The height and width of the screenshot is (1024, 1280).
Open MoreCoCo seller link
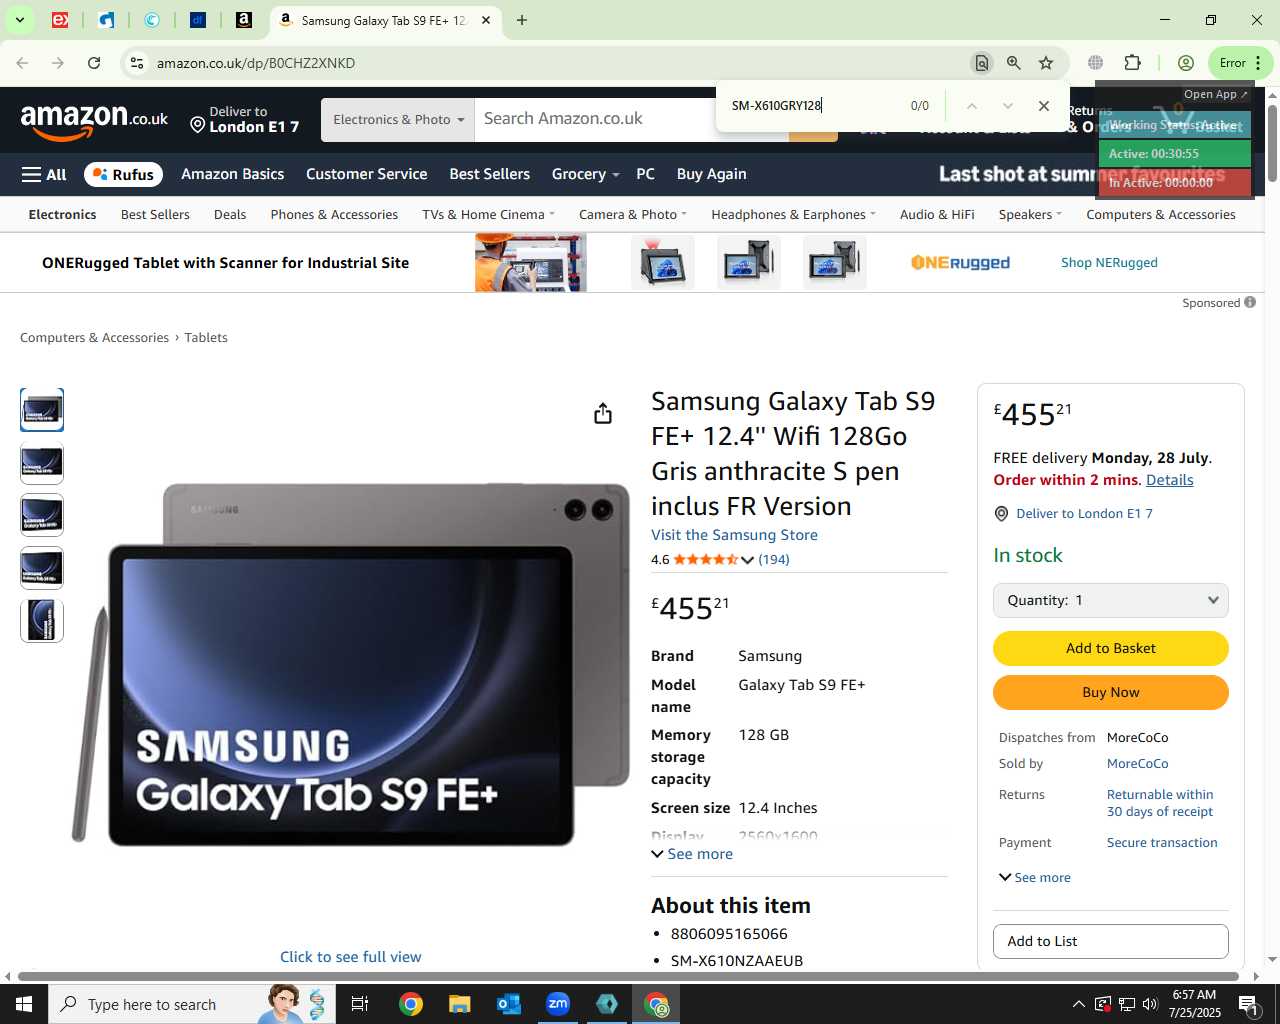1137,763
